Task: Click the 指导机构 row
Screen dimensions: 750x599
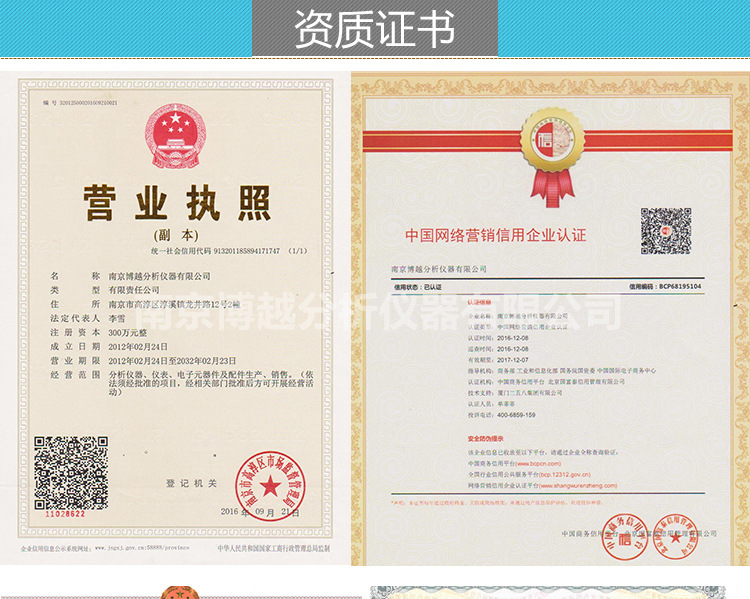Action: coord(562,371)
